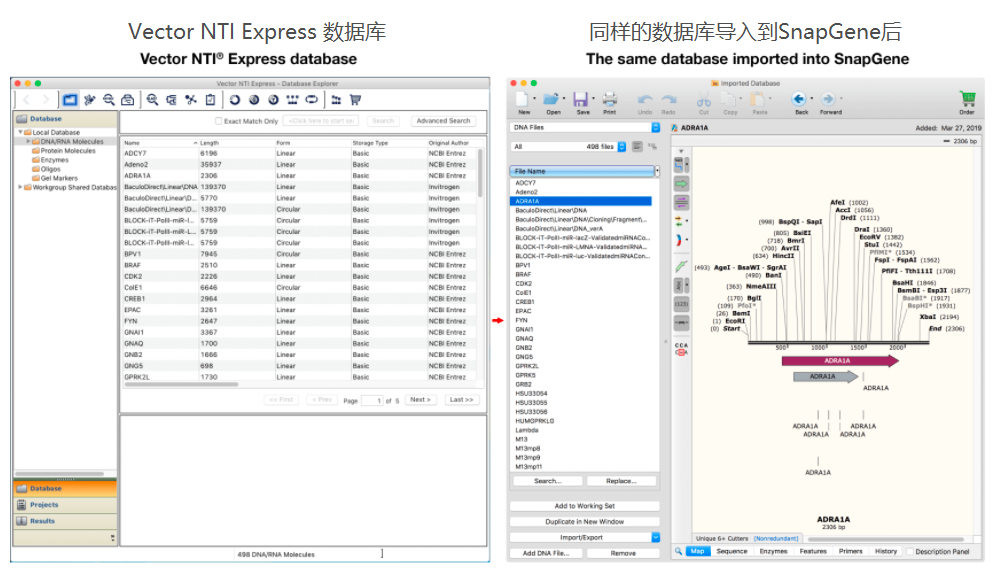Click the Next > page button
The width and height of the screenshot is (997, 571).
(420, 400)
